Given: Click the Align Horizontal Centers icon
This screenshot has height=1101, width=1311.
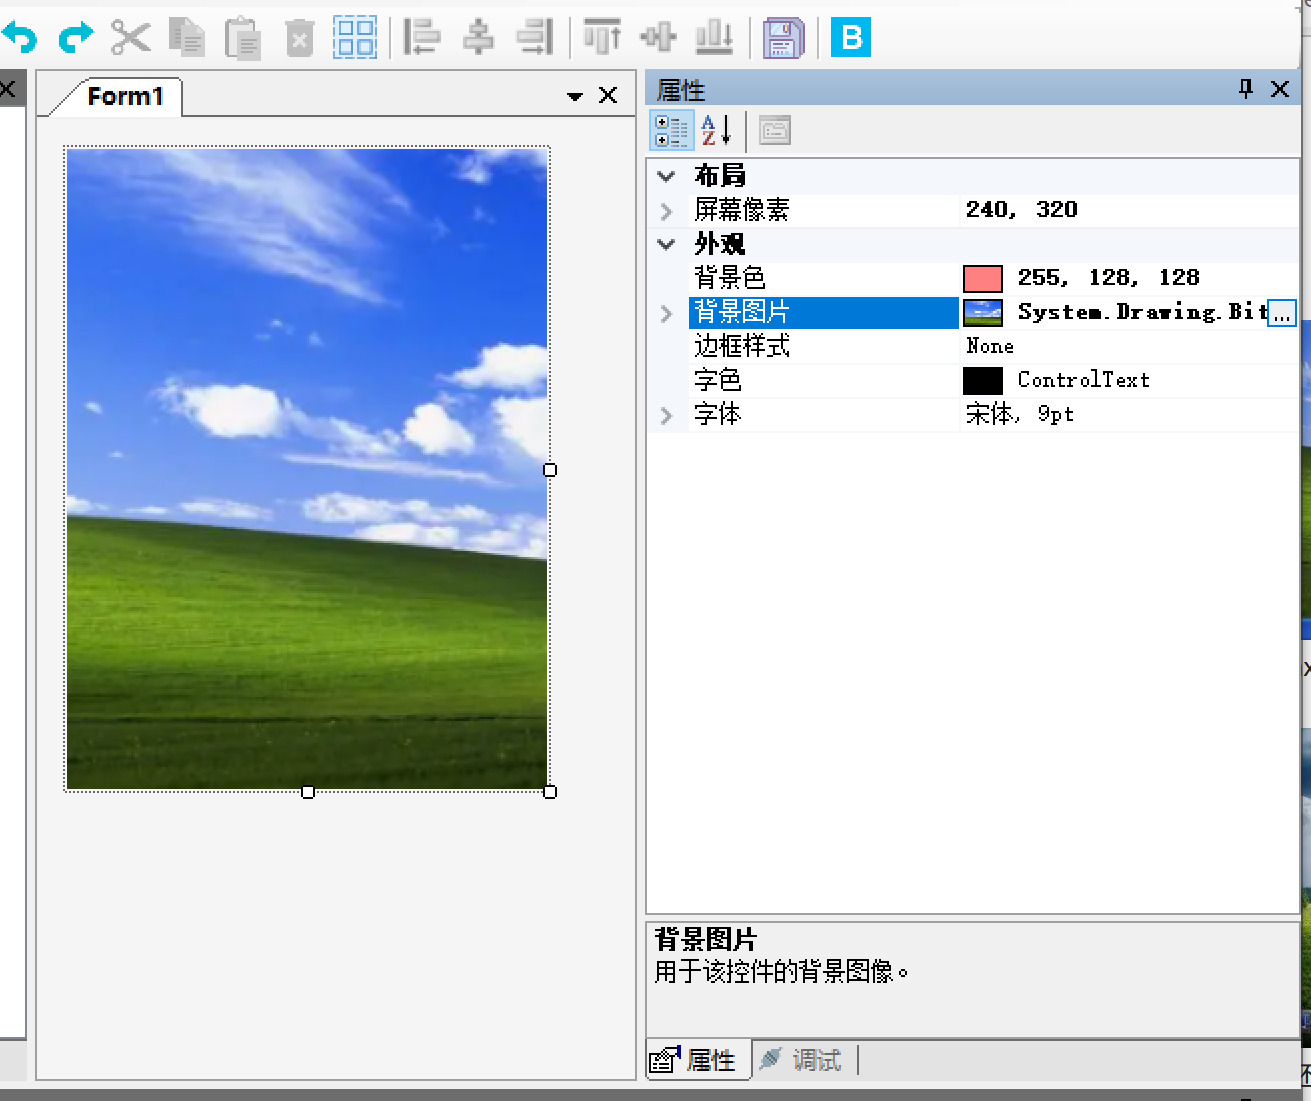Looking at the screenshot, I should pyautogui.click(x=479, y=38).
